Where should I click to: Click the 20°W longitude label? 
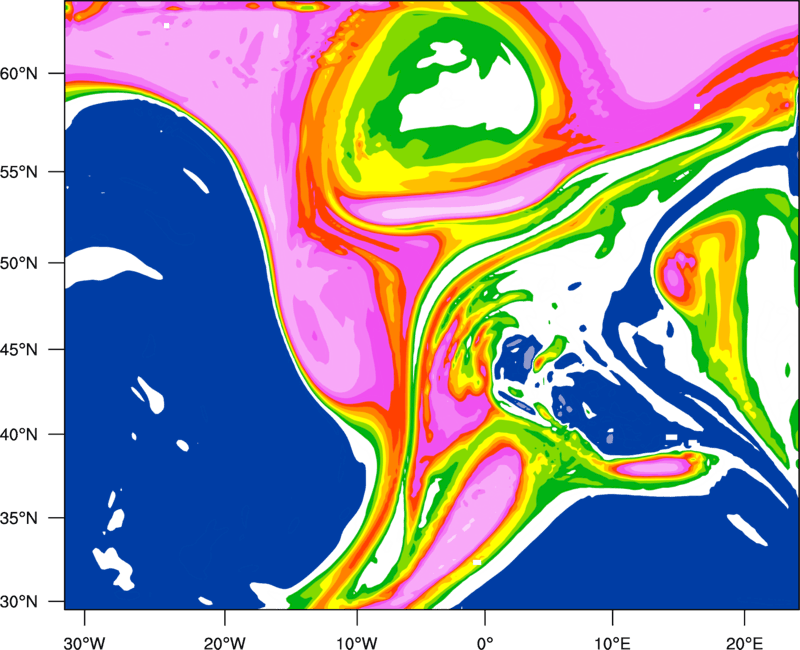(x=224, y=643)
